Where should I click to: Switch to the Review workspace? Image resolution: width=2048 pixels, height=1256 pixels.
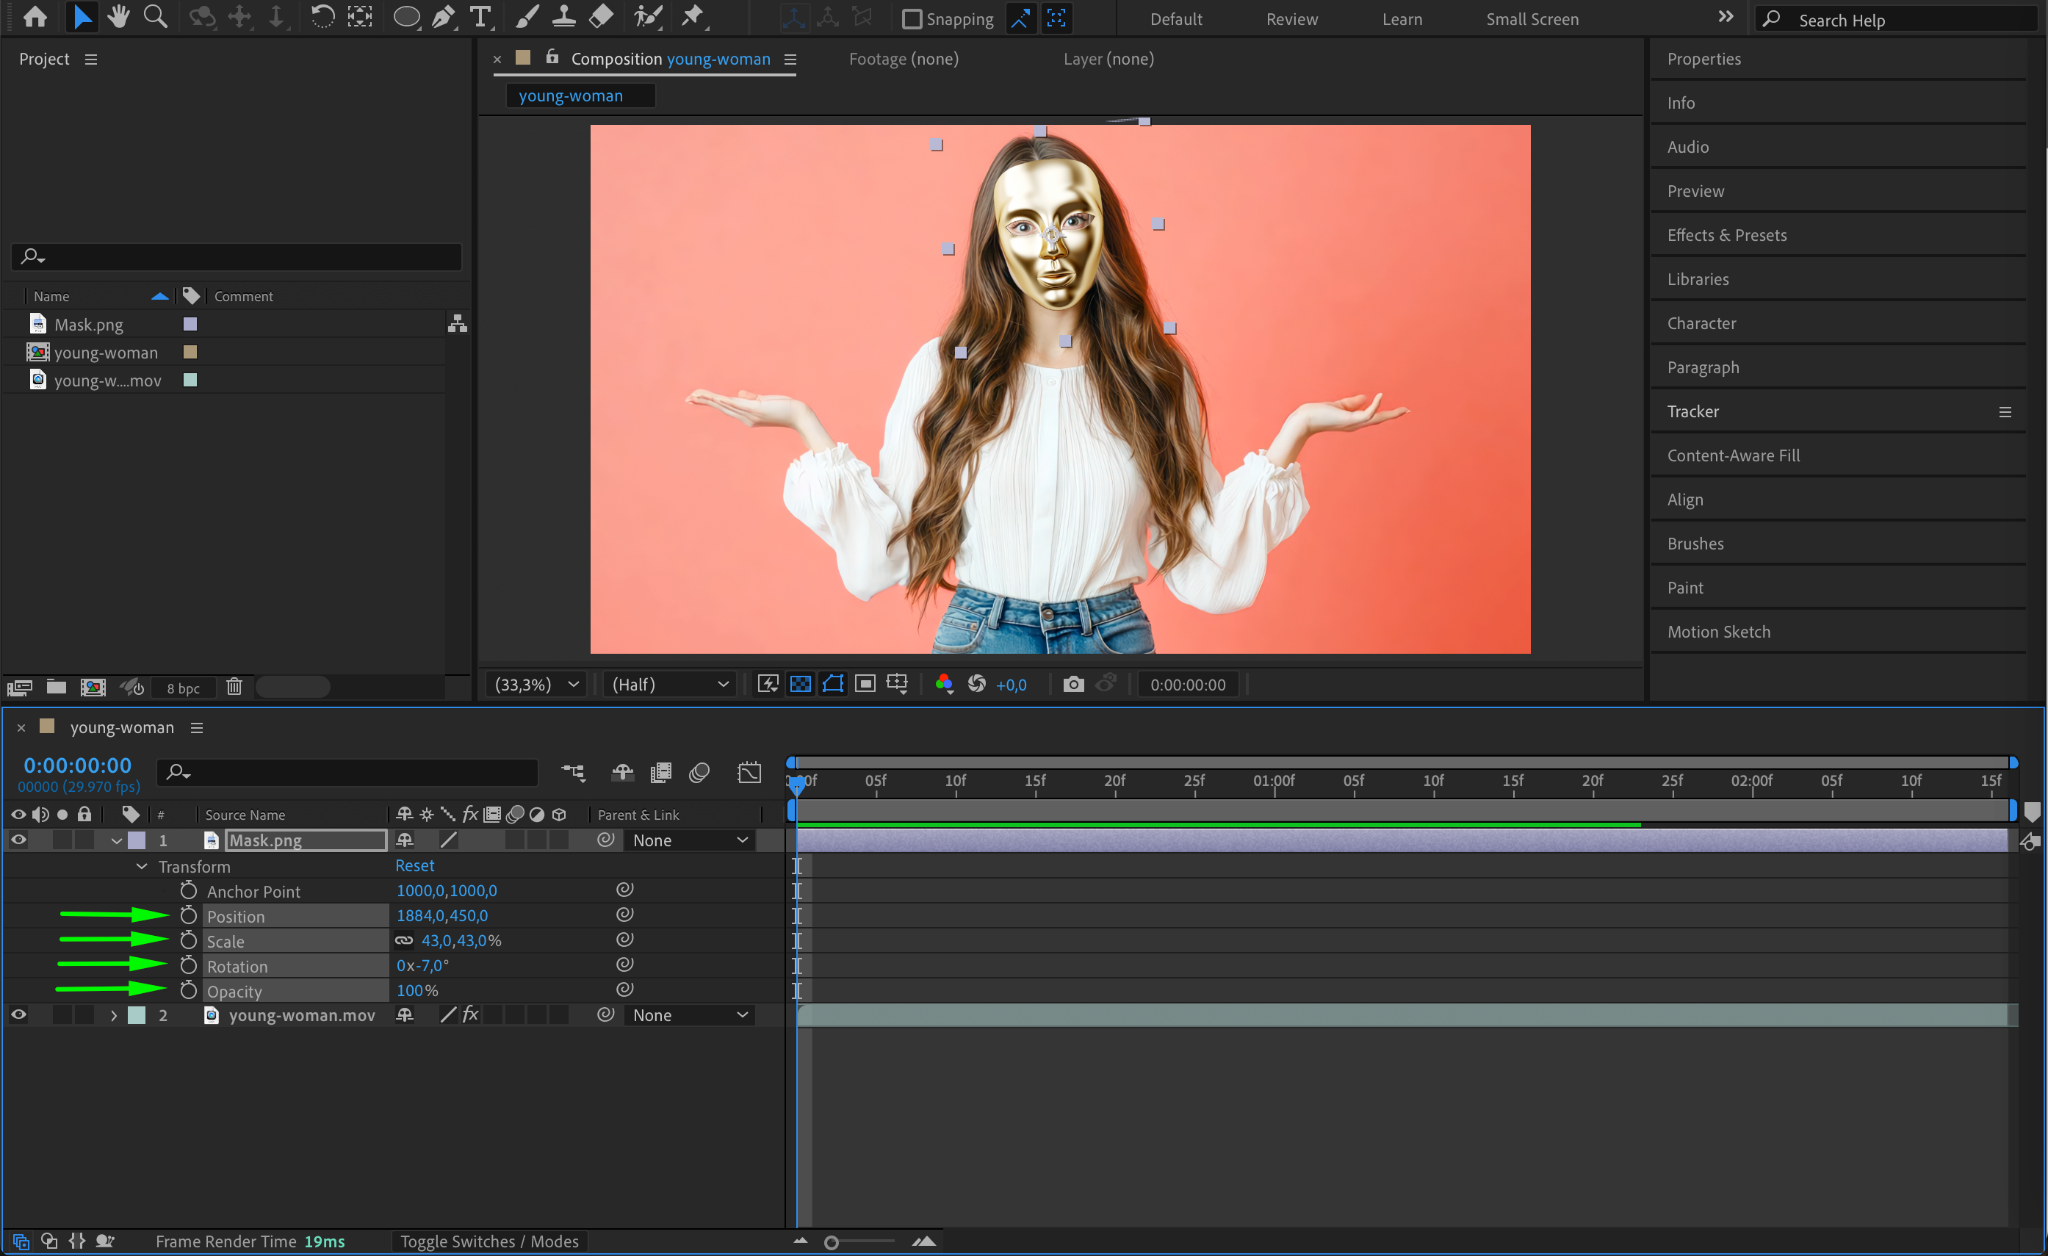(1291, 19)
